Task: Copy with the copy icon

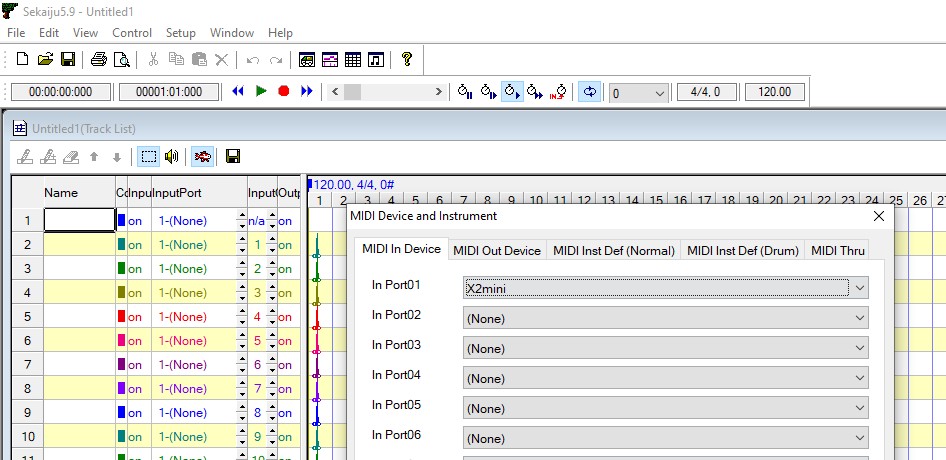Action: pyautogui.click(x=176, y=59)
